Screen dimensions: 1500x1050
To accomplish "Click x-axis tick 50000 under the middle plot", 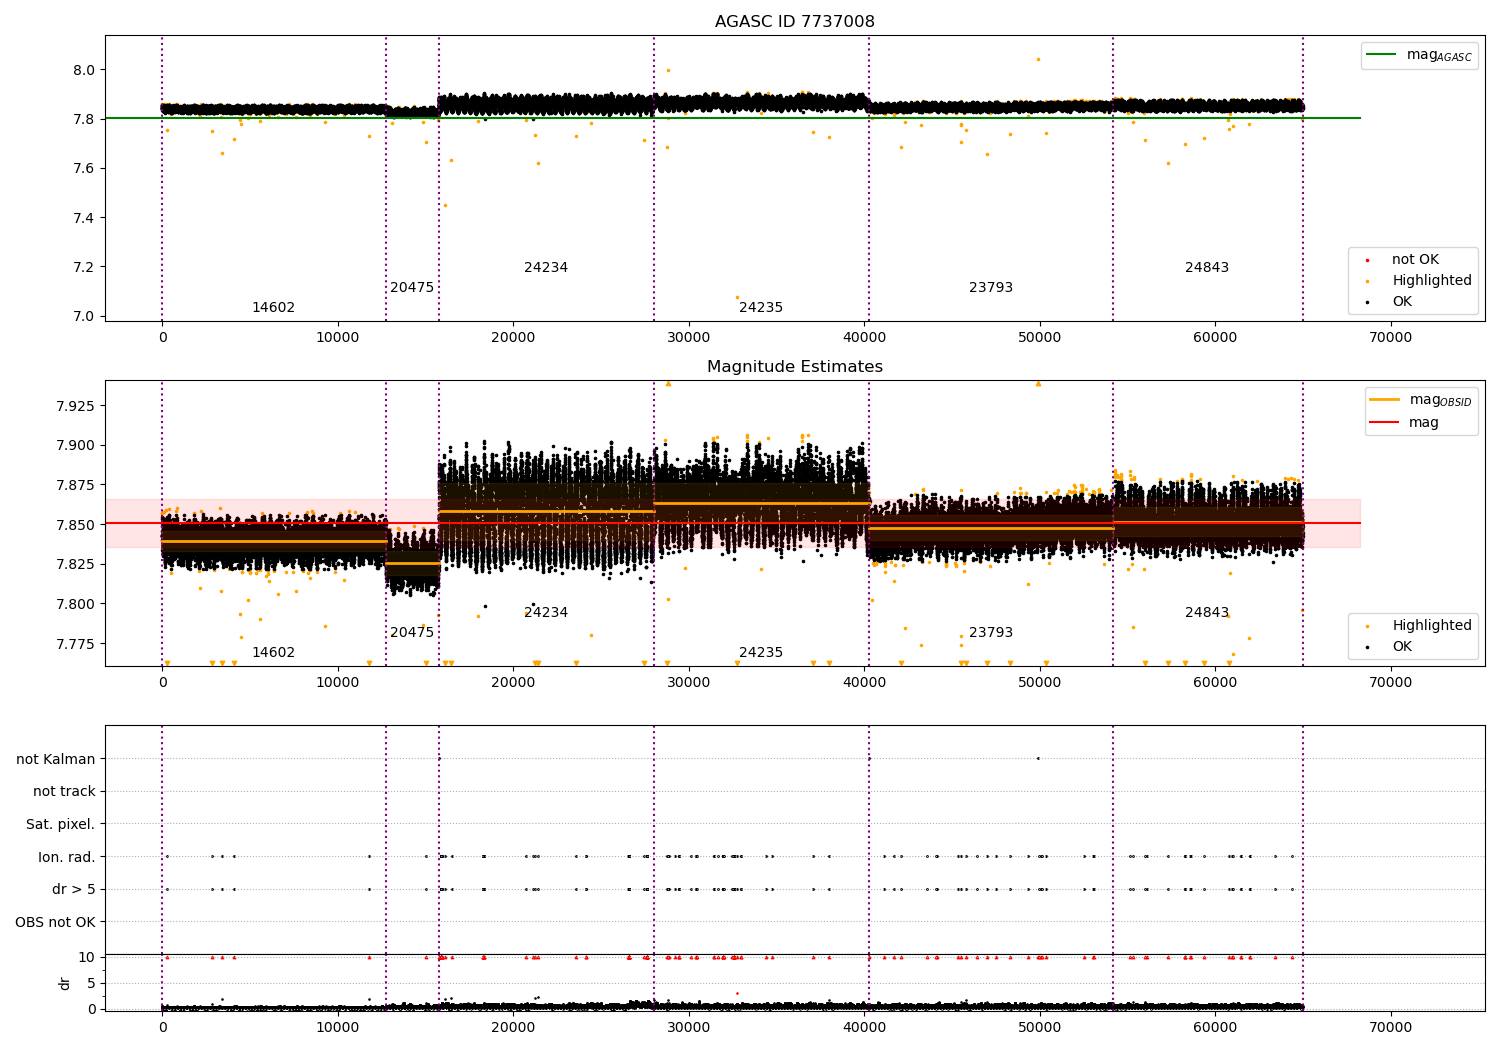I will tap(1039, 683).
